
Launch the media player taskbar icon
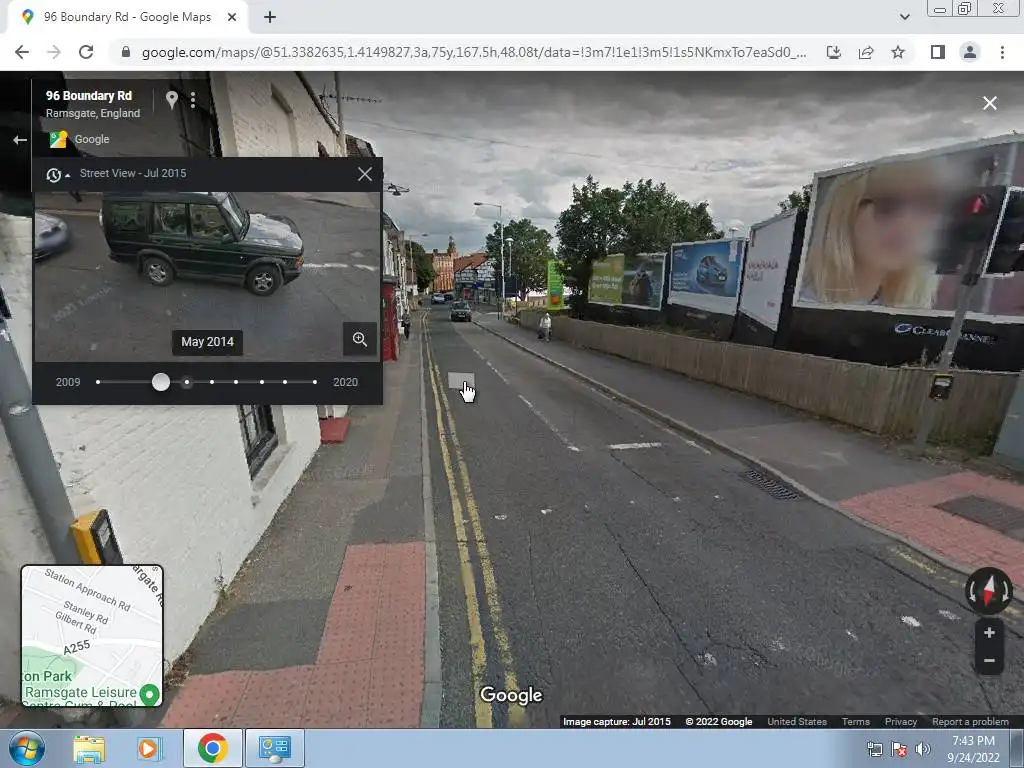[x=149, y=748]
